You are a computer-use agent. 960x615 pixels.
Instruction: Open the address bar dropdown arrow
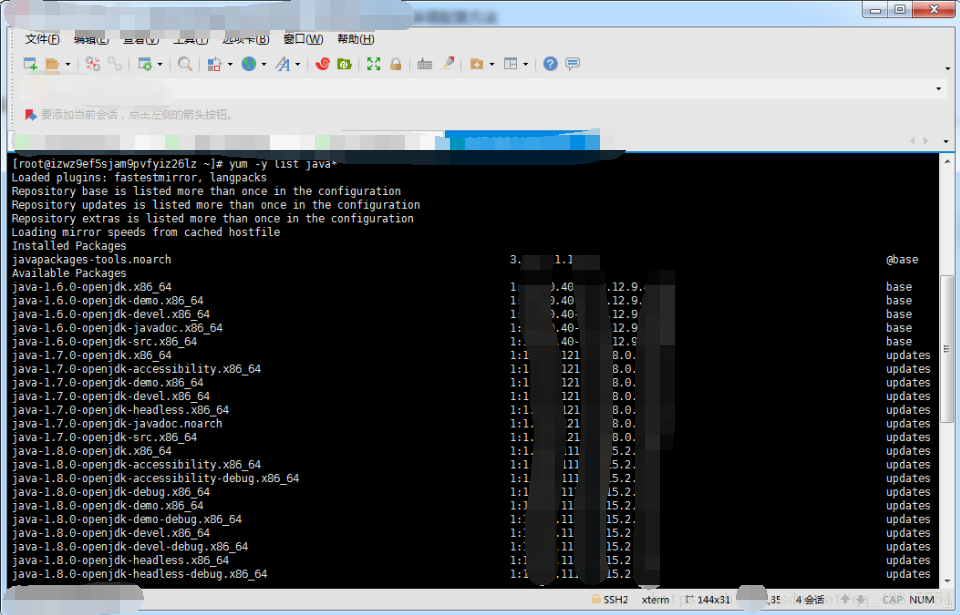[939, 89]
